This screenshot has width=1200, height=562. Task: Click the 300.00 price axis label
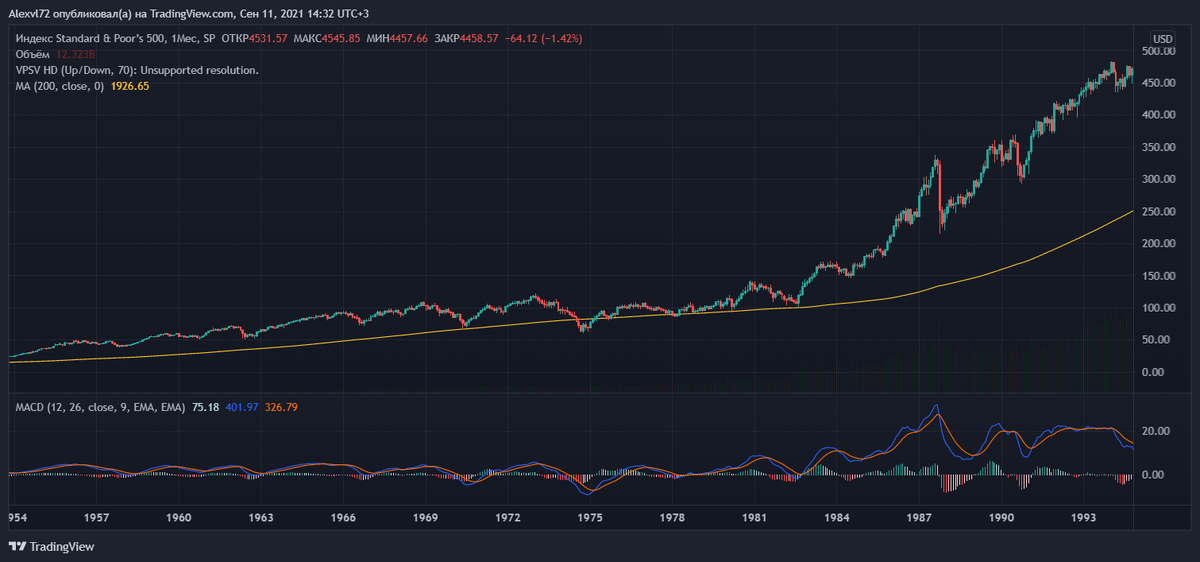(x=1158, y=179)
